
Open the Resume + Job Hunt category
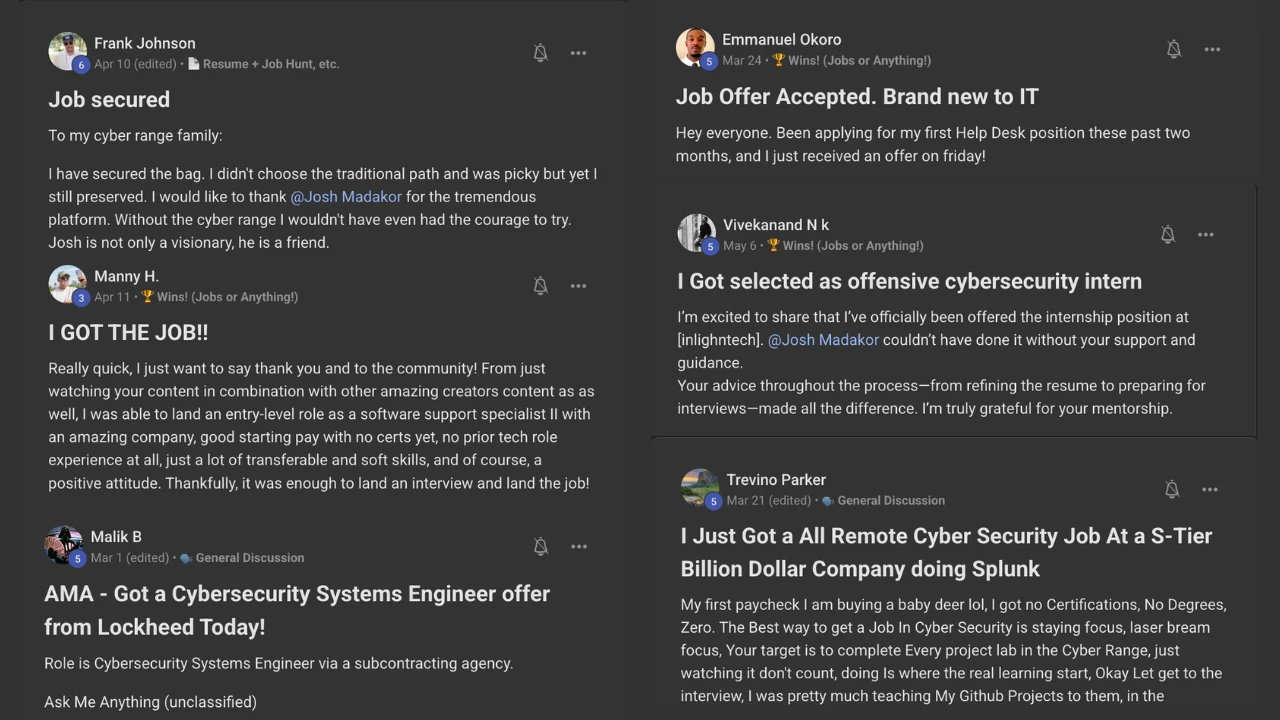(x=270, y=64)
